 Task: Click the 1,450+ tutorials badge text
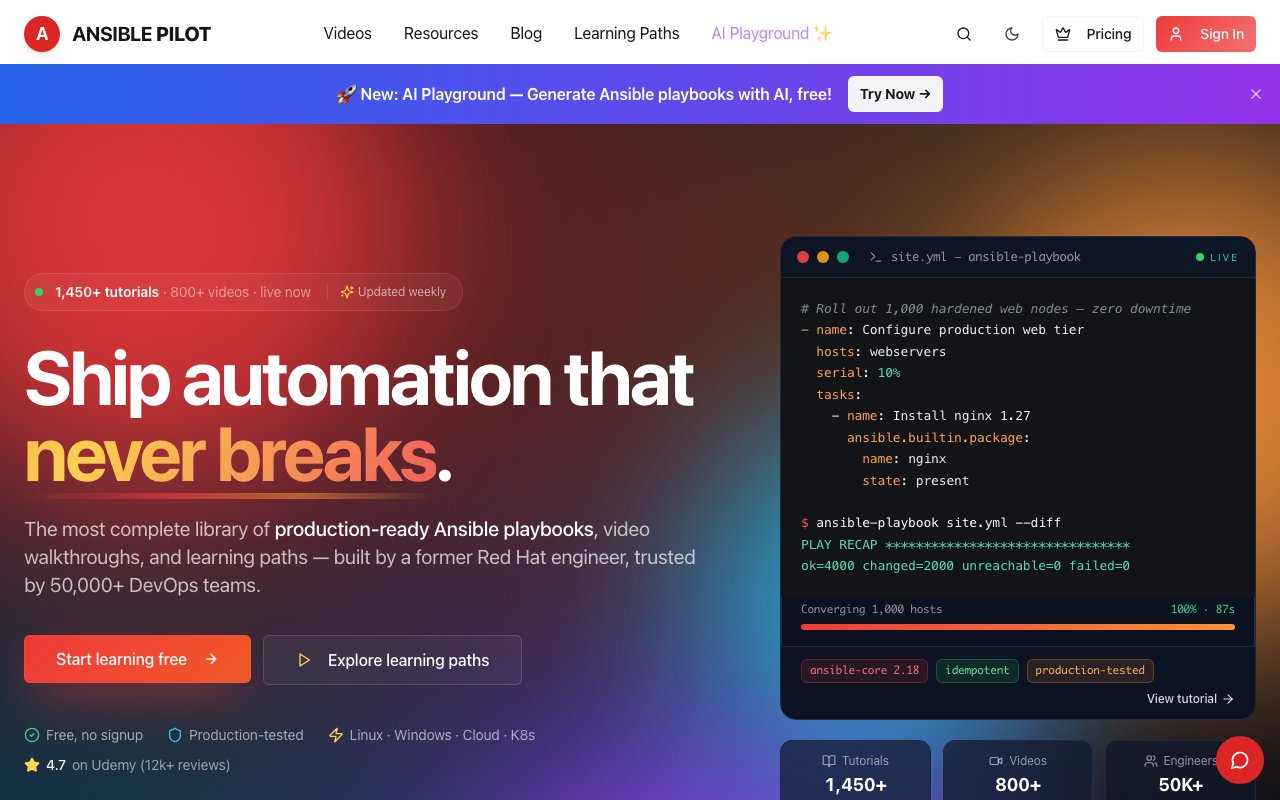pyautogui.click(x=107, y=292)
